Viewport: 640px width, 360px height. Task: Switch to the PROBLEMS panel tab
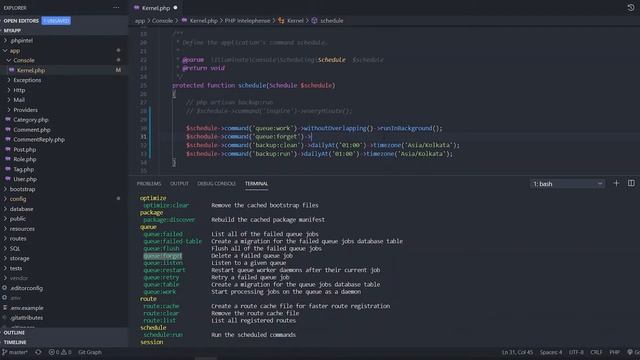149,184
